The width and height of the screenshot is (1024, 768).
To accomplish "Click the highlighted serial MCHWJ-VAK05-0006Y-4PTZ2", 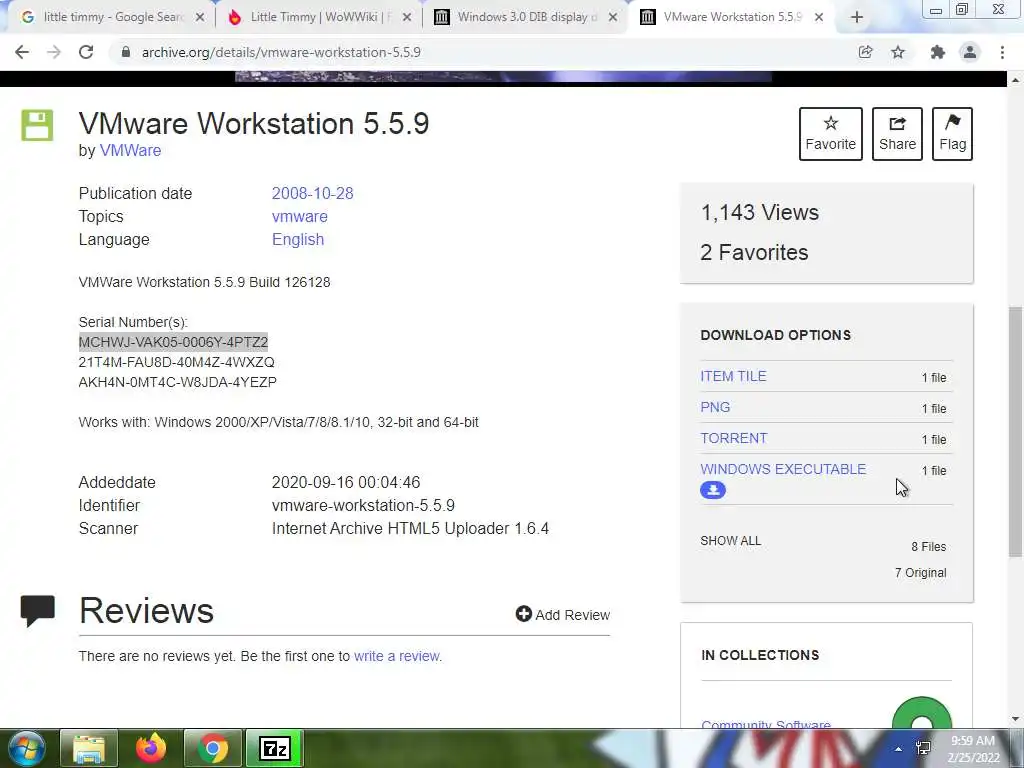I will pos(173,342).
